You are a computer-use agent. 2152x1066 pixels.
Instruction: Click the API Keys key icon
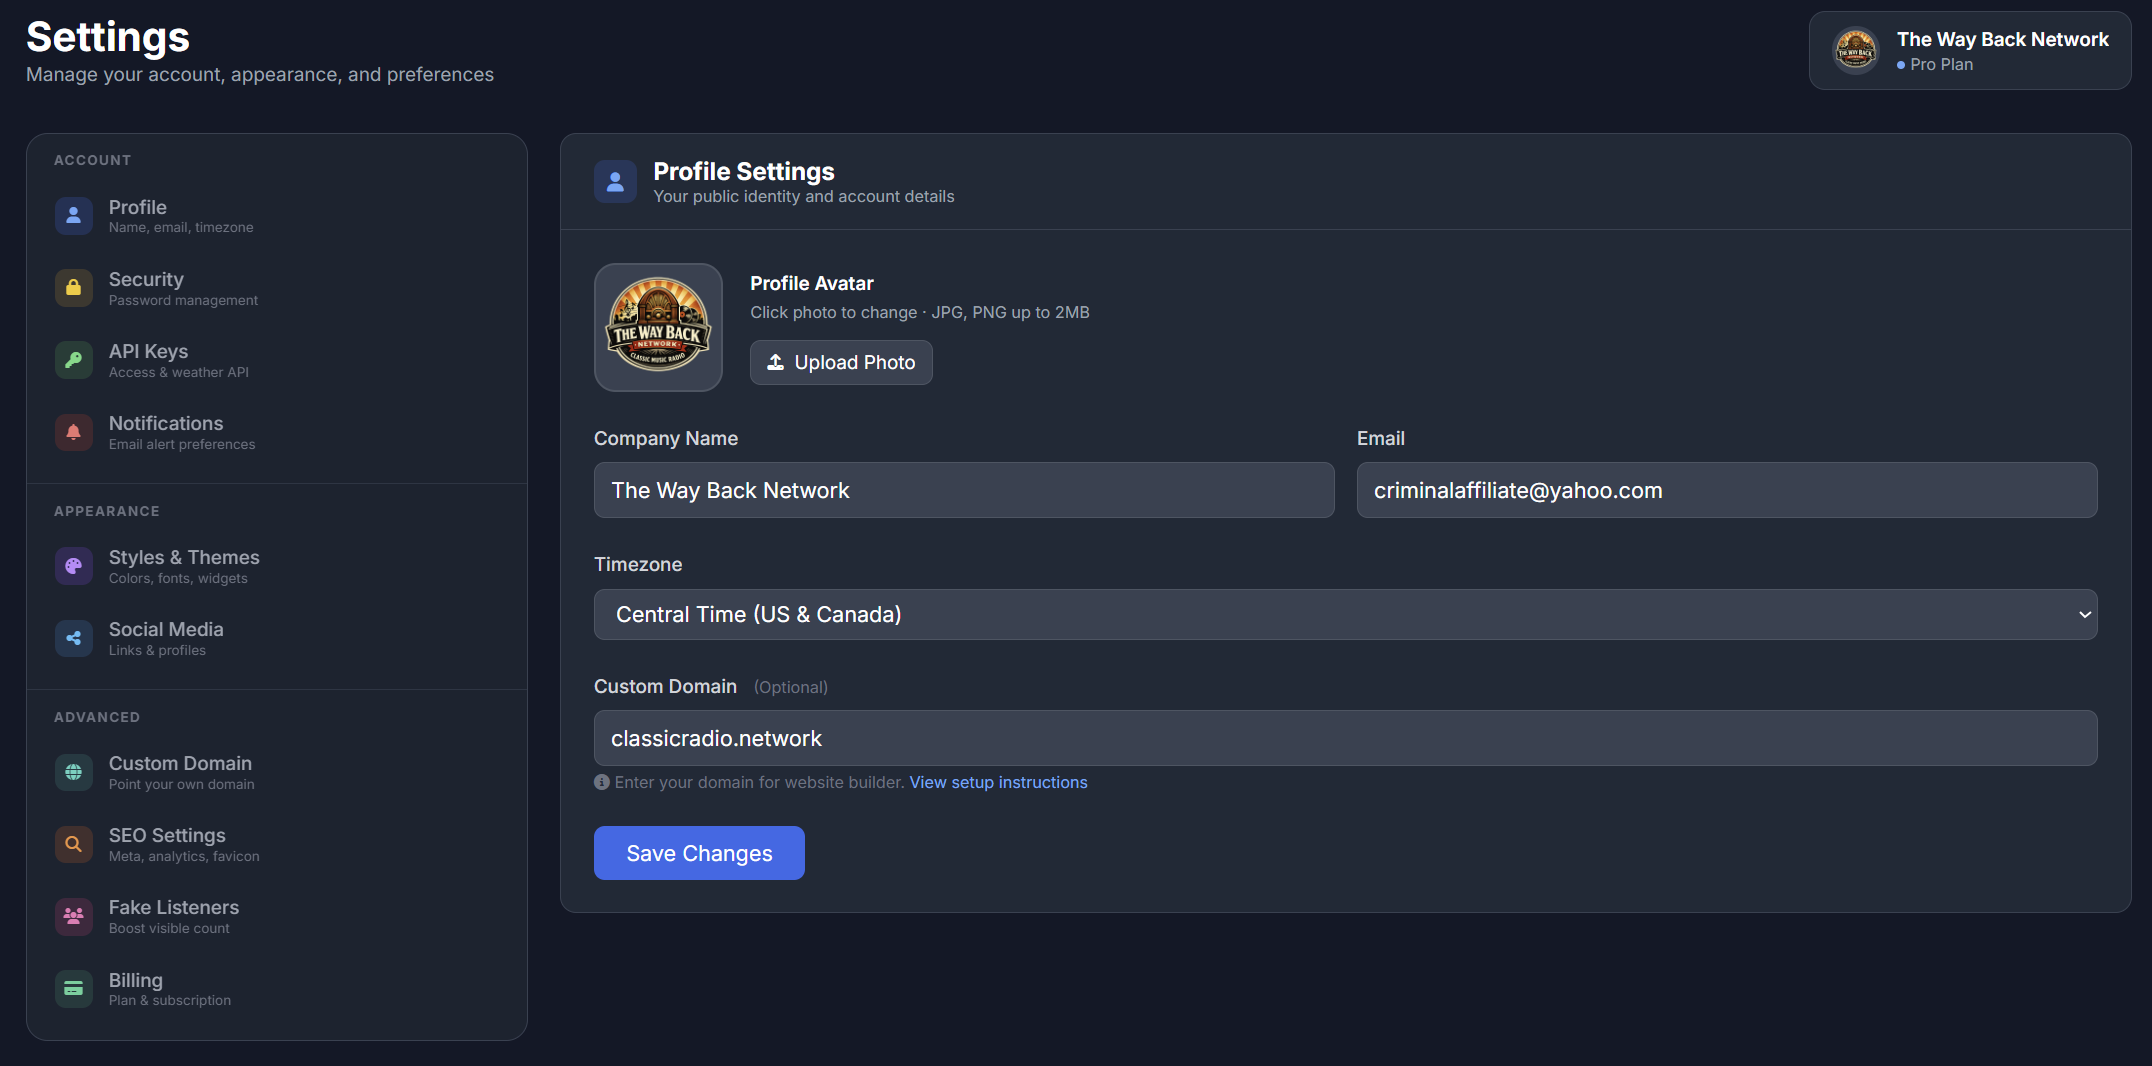(x=73, y=360)
